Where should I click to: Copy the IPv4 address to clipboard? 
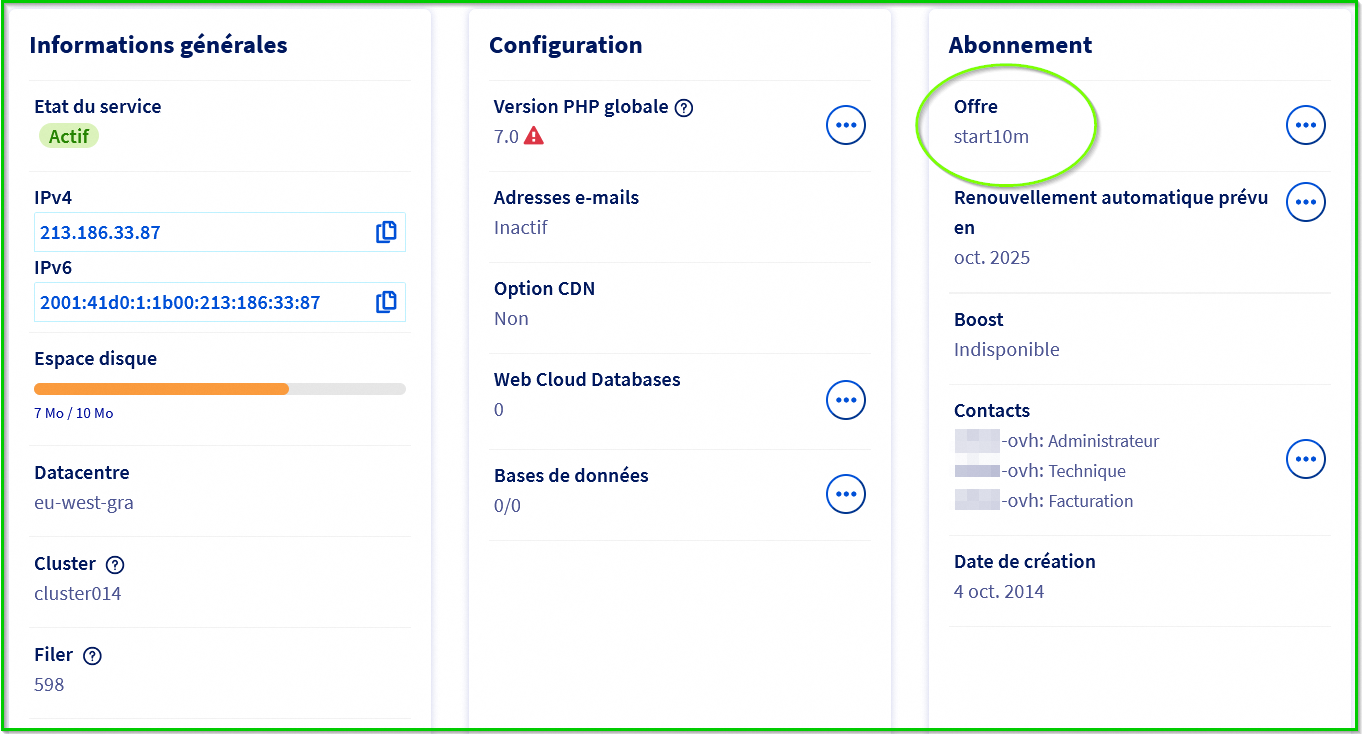386,232
